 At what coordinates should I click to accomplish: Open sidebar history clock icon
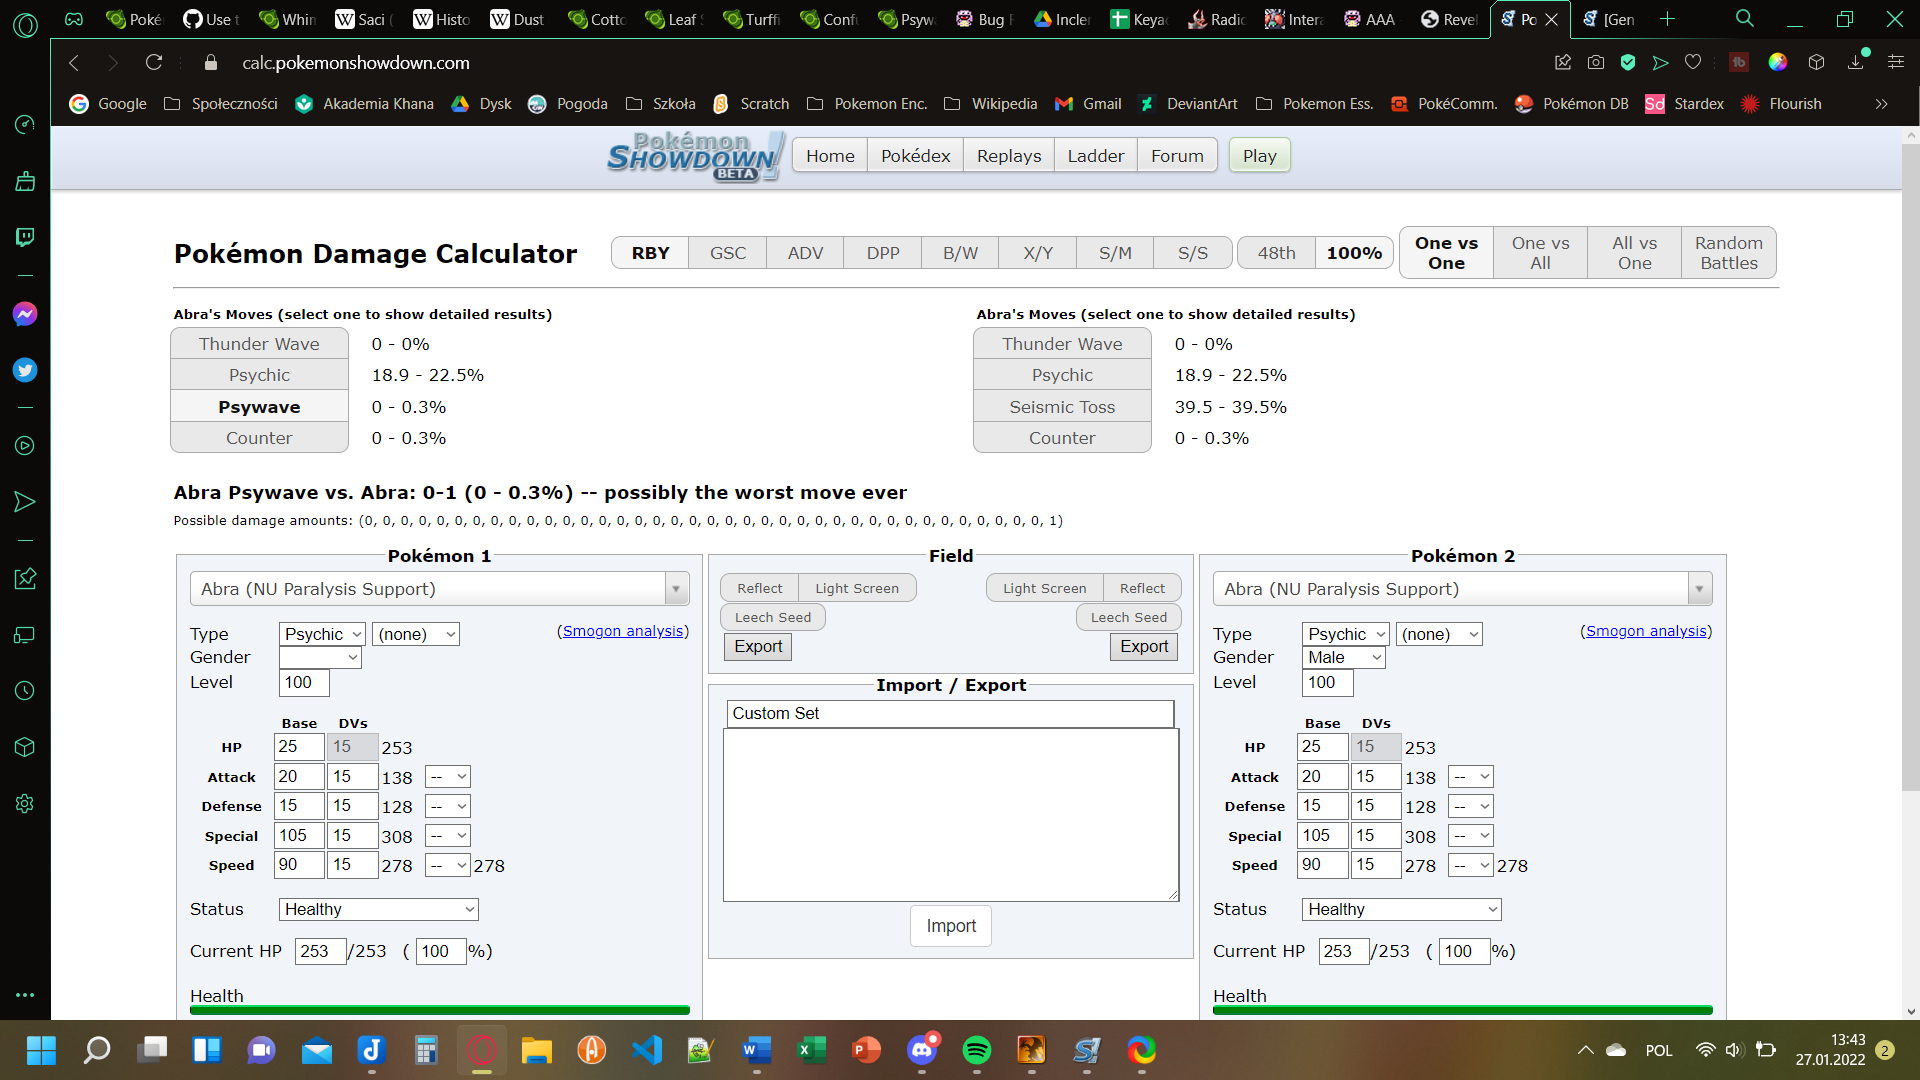(25, 690)
